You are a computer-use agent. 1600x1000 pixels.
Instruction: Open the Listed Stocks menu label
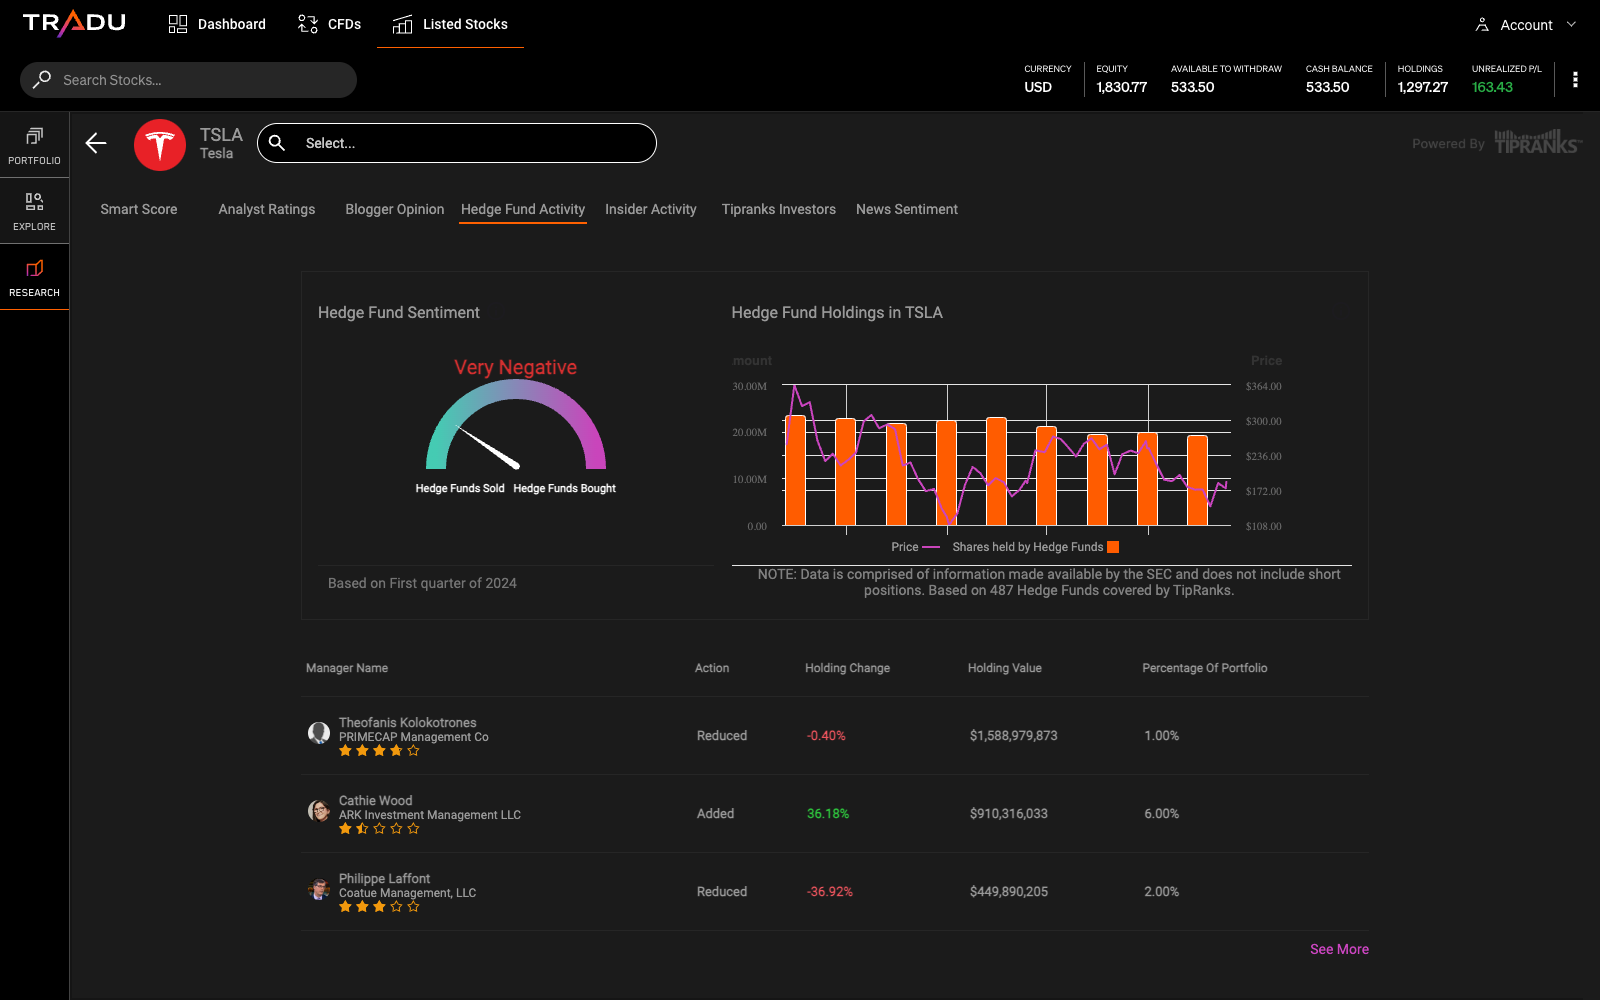[x=465, y=24]
